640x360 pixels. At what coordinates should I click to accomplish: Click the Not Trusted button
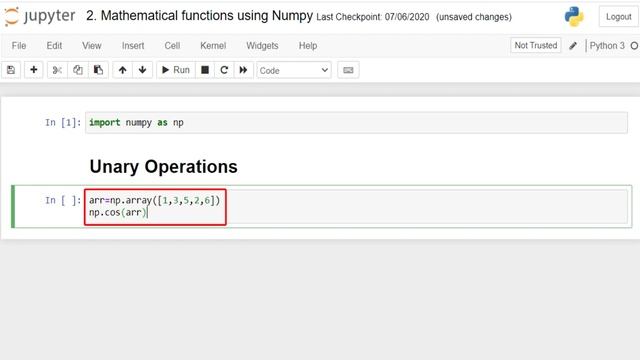click(536, 45)
